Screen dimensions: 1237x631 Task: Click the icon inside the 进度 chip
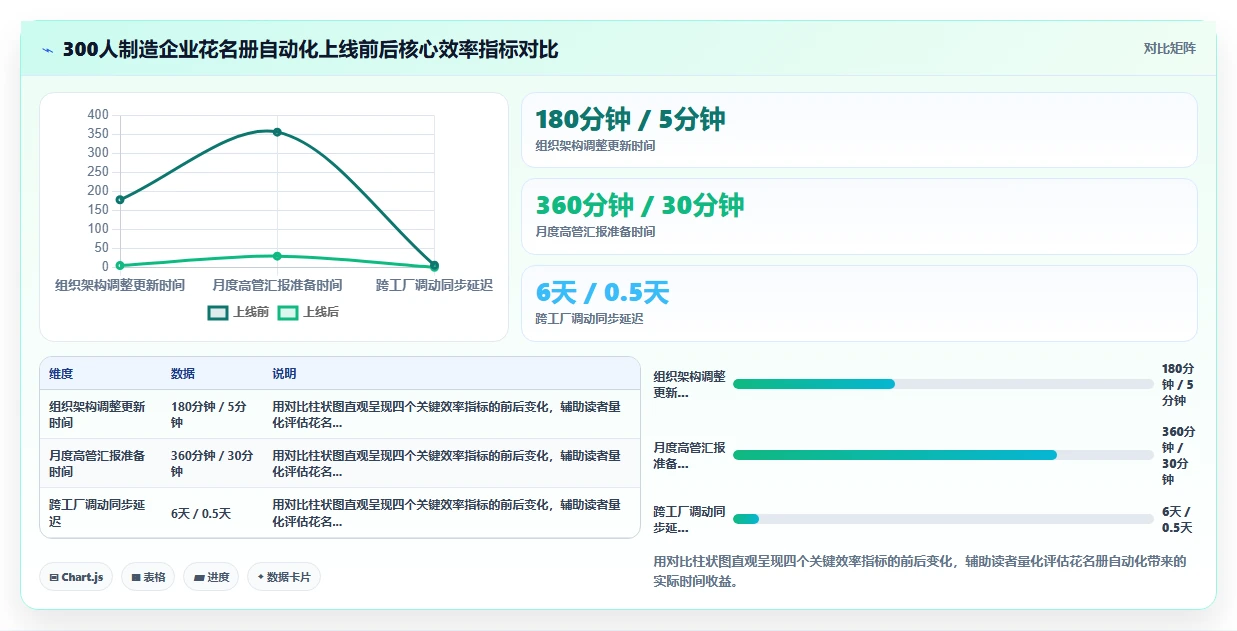[x=199, y=577]
